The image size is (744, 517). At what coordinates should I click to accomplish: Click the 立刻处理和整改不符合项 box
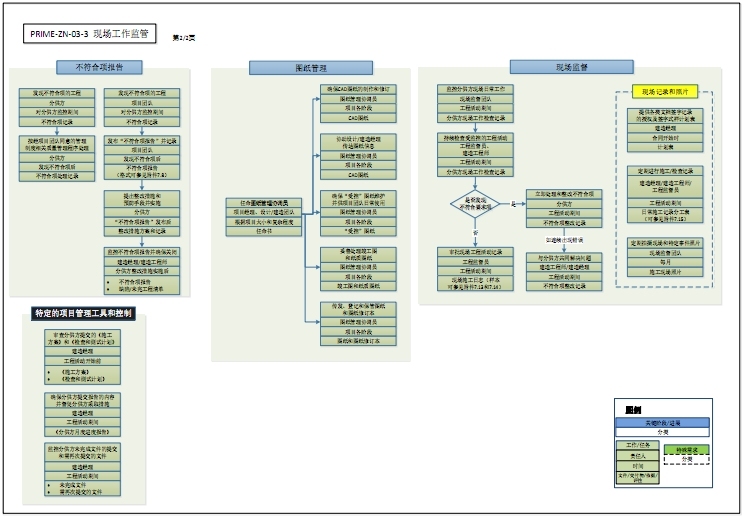565,194
